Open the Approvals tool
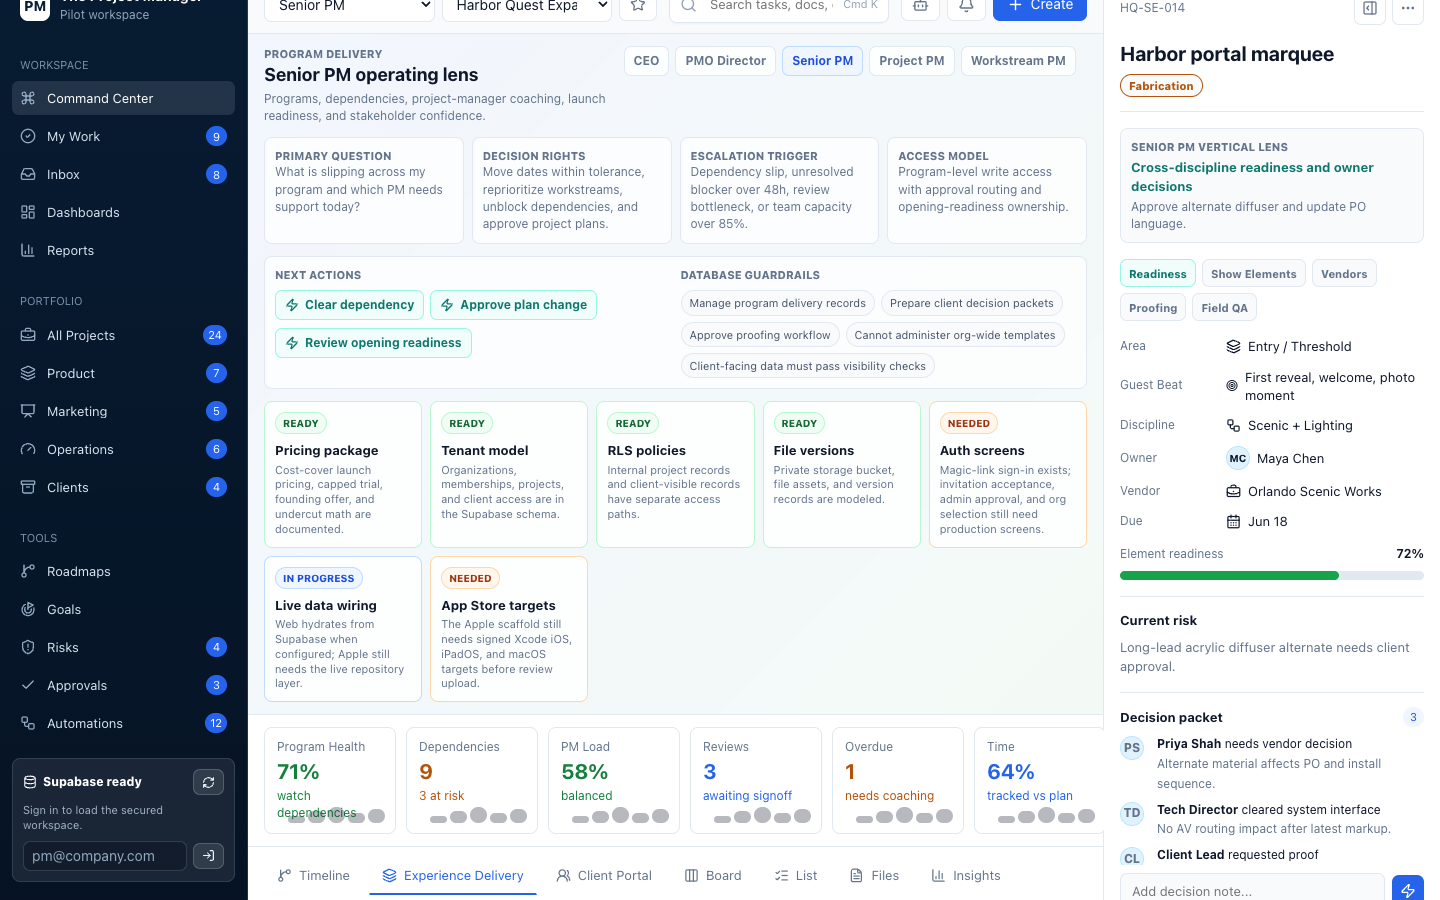The height and width of the screenshot is (900, 1440). (123, 685)
